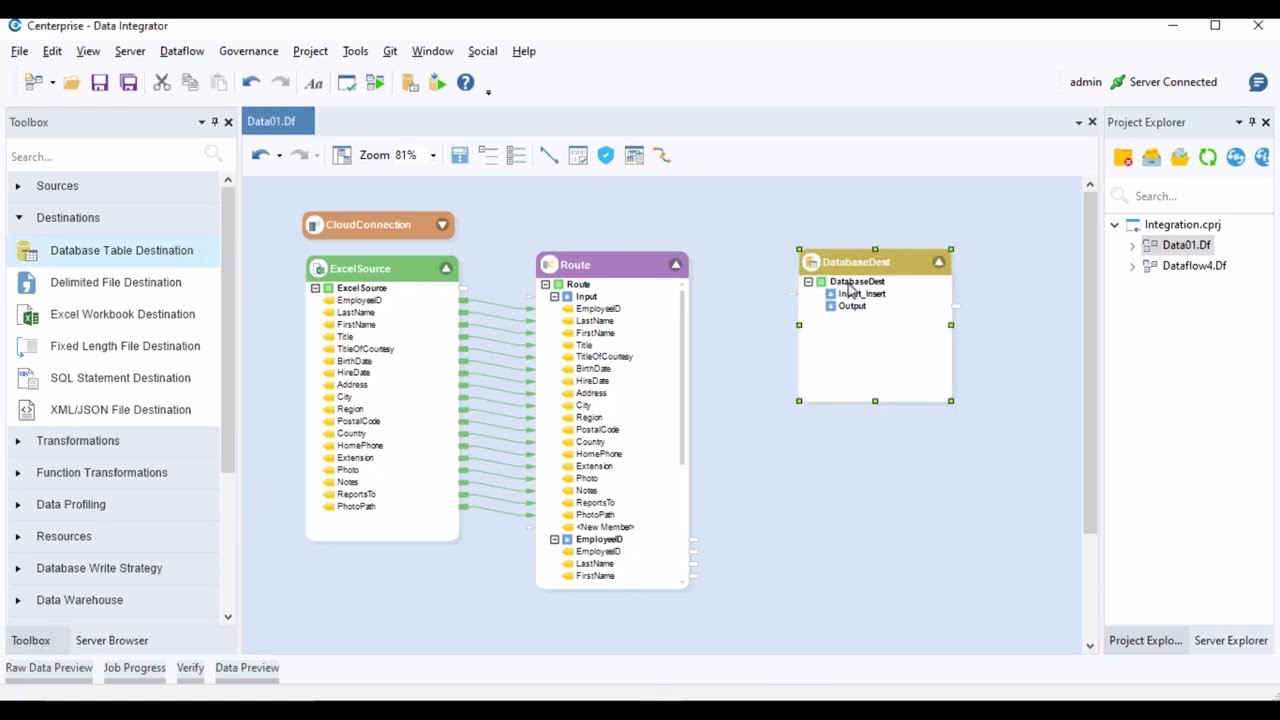This screenshot has height=720, width=1280.
Task: Click the canvas vertical scrollbar
Action: (x=1090, y=360)
